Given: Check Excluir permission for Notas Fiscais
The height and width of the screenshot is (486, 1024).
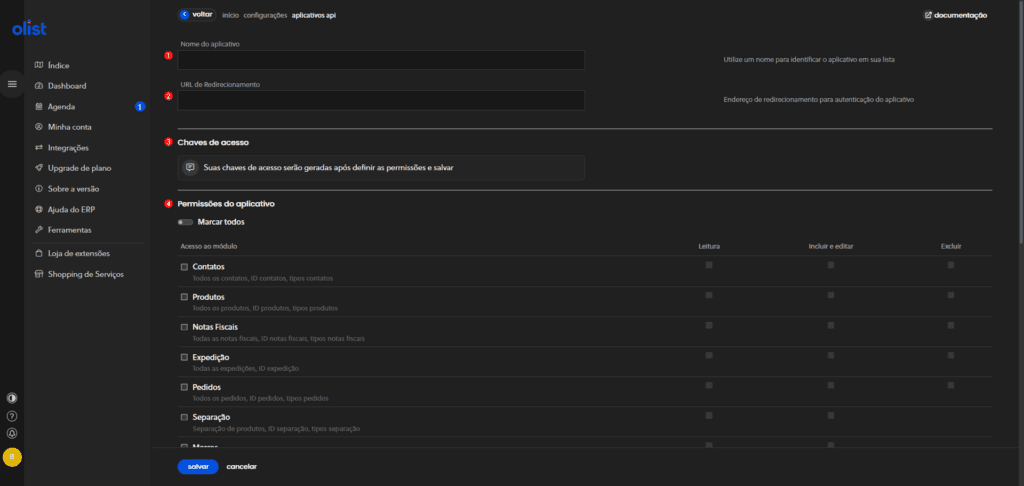Looking at the screenshot, I should (951, 325).
